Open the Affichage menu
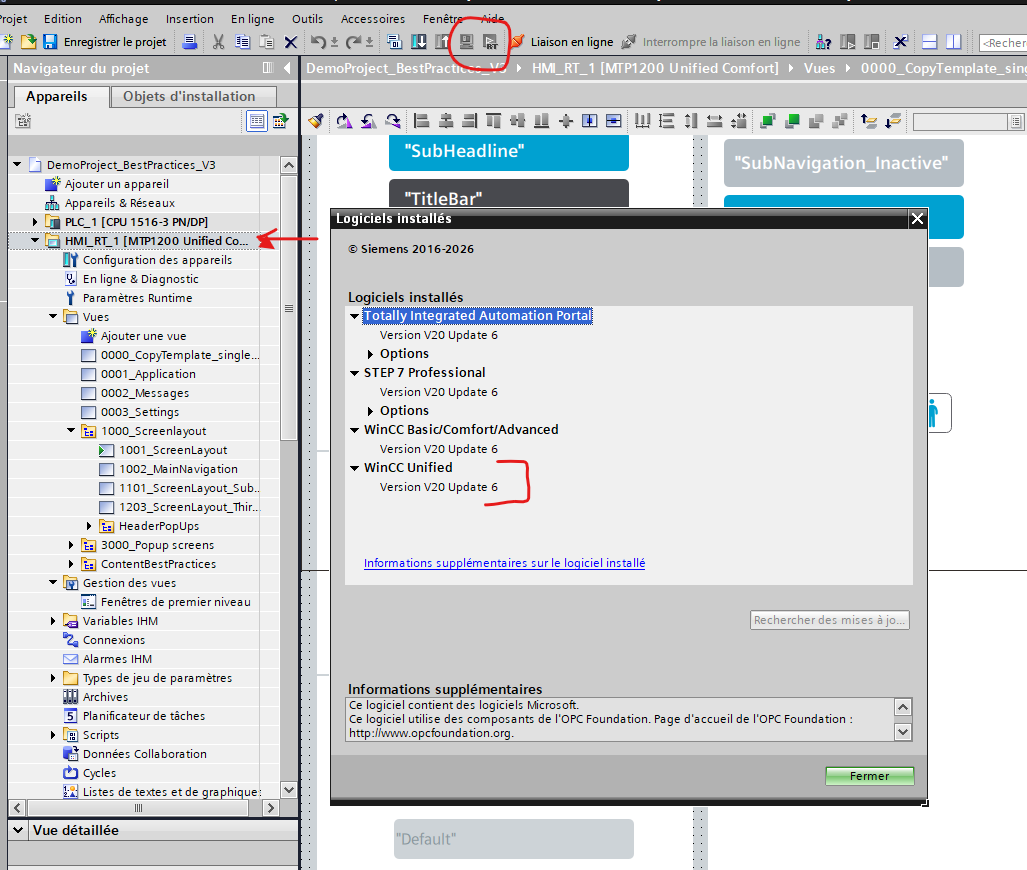The height and width of the screenshot is (870, 1027). point(124,19)
